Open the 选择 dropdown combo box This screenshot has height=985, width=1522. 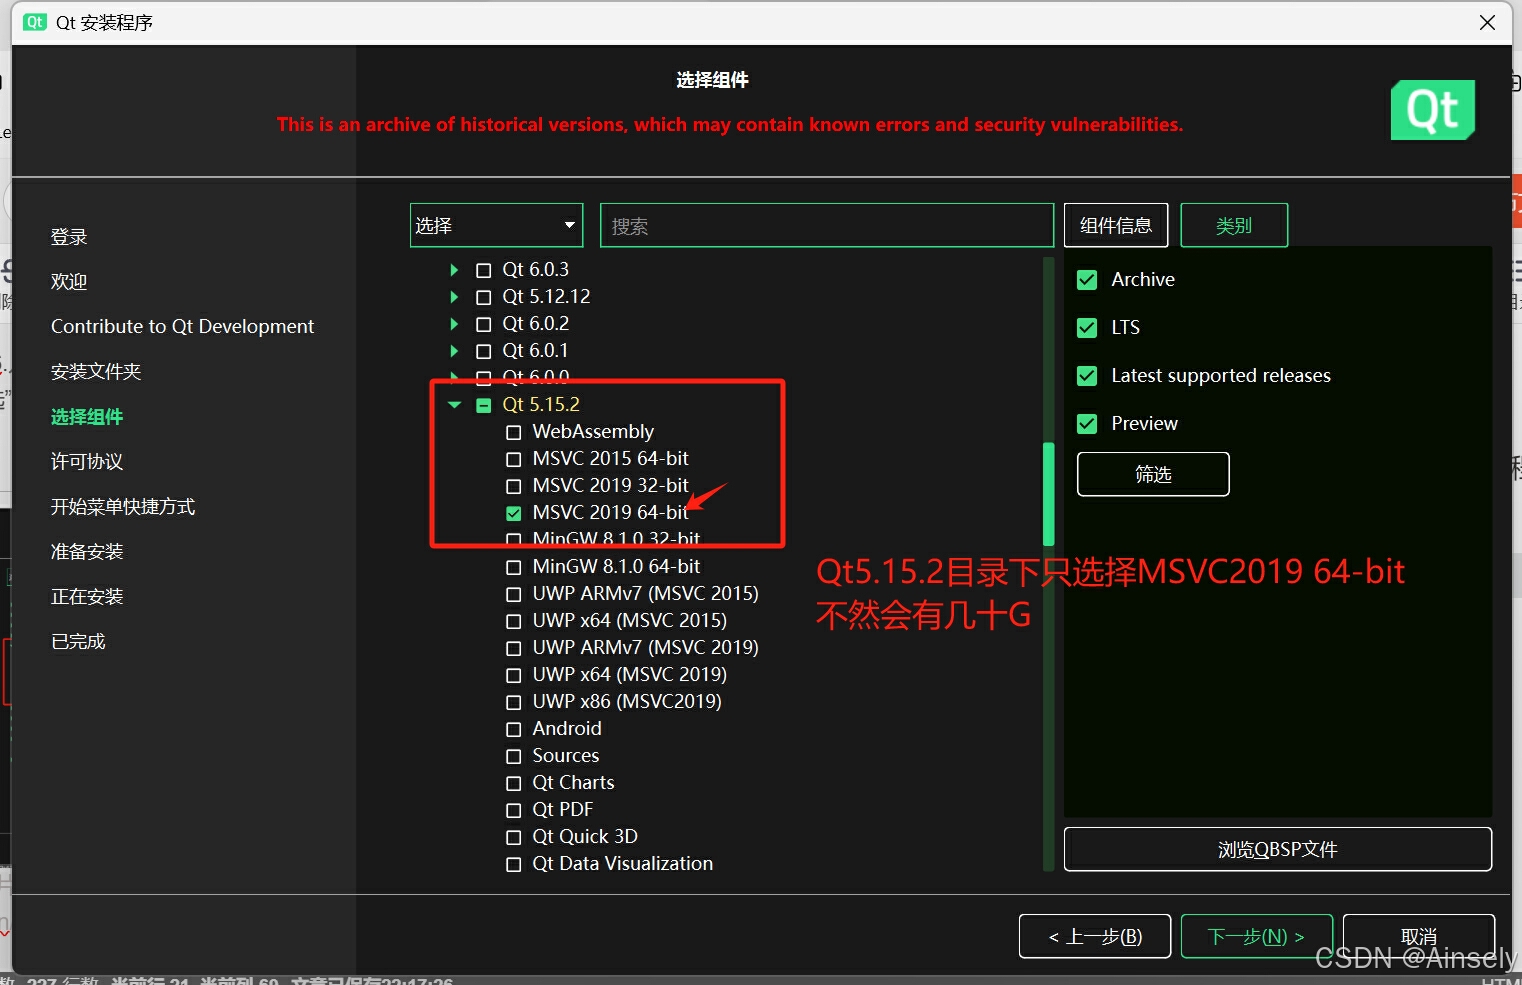[496, 225]
